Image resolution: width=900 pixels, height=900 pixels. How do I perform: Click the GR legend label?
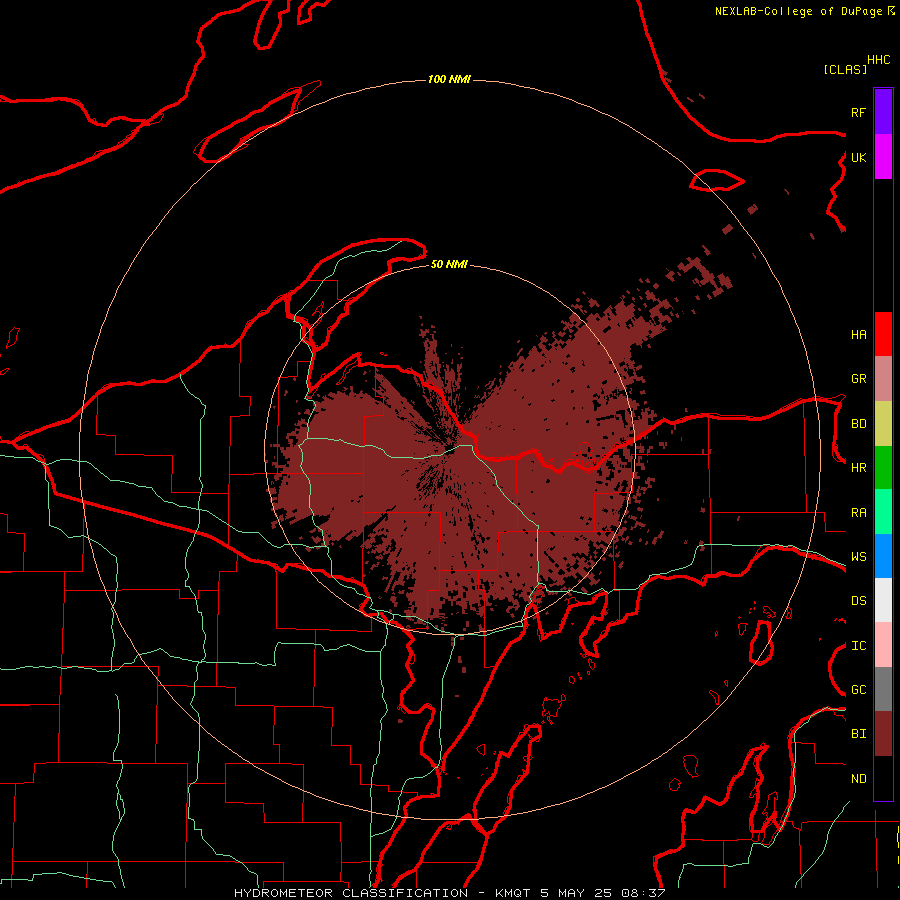pyautogui.click(x=858, y=379)
